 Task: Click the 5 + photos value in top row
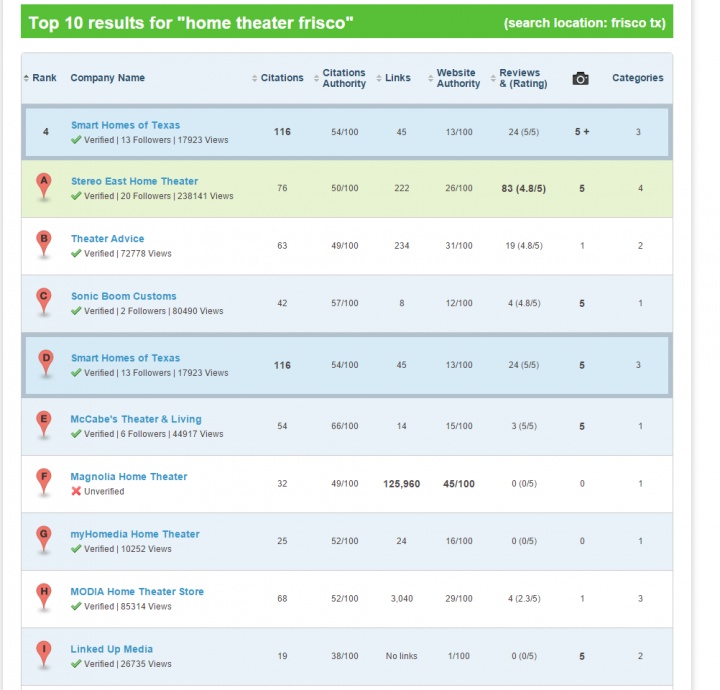point(582,132)
